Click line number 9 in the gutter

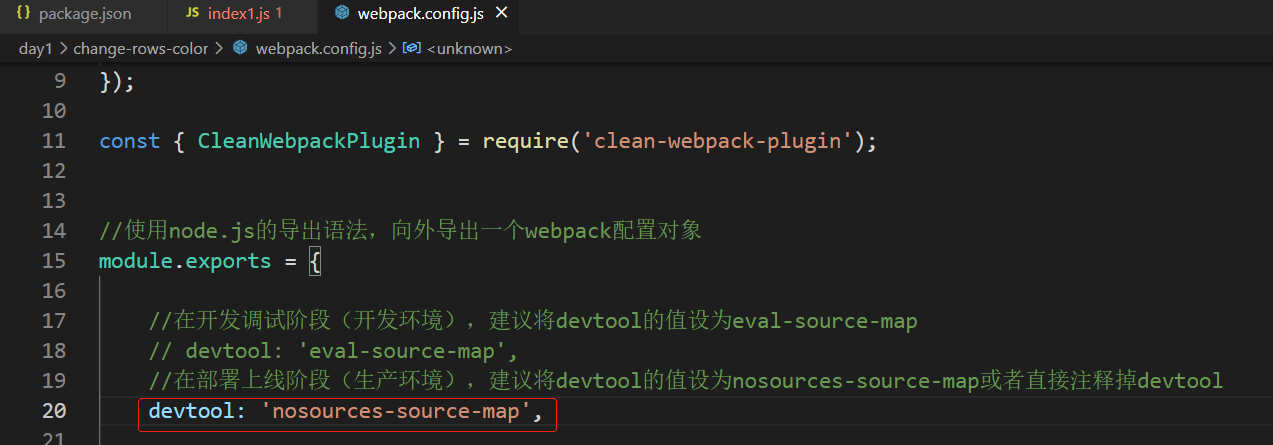click(x=58, y=81)
